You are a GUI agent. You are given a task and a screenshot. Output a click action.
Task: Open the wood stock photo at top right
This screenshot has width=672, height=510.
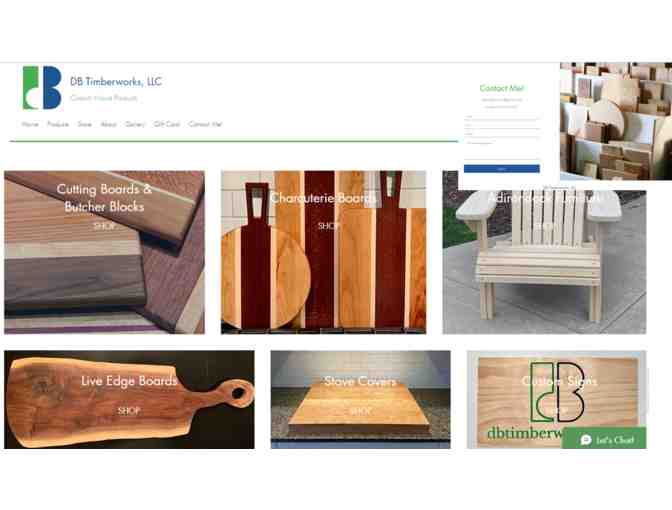(x=616, y=121)
